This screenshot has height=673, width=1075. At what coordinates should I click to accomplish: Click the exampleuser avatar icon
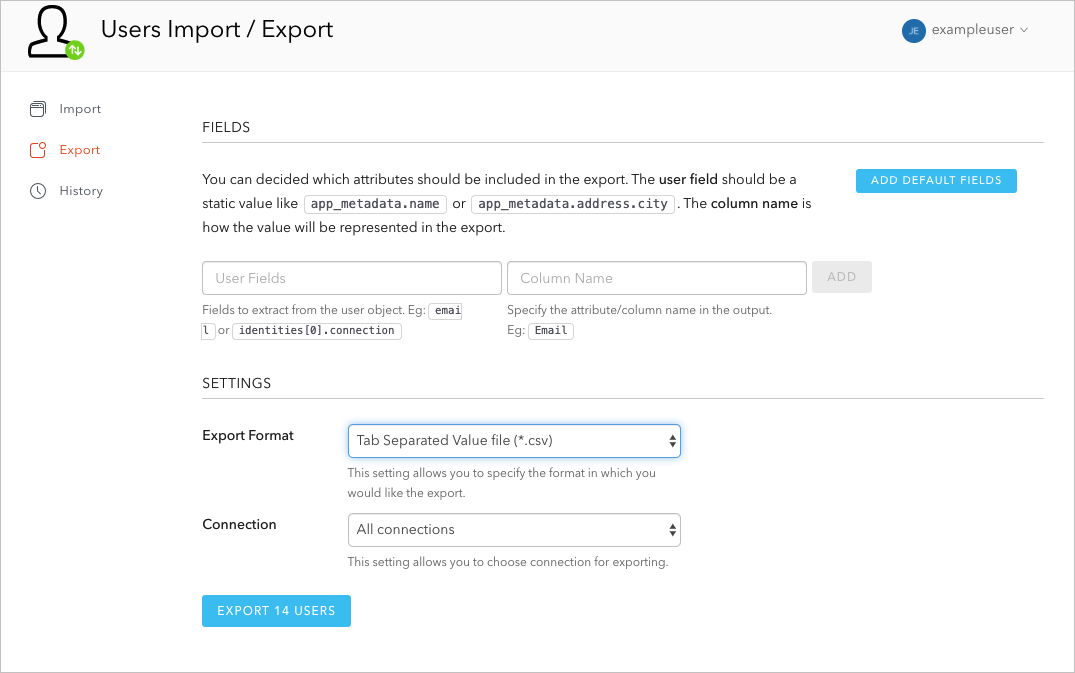coord(913,30)
